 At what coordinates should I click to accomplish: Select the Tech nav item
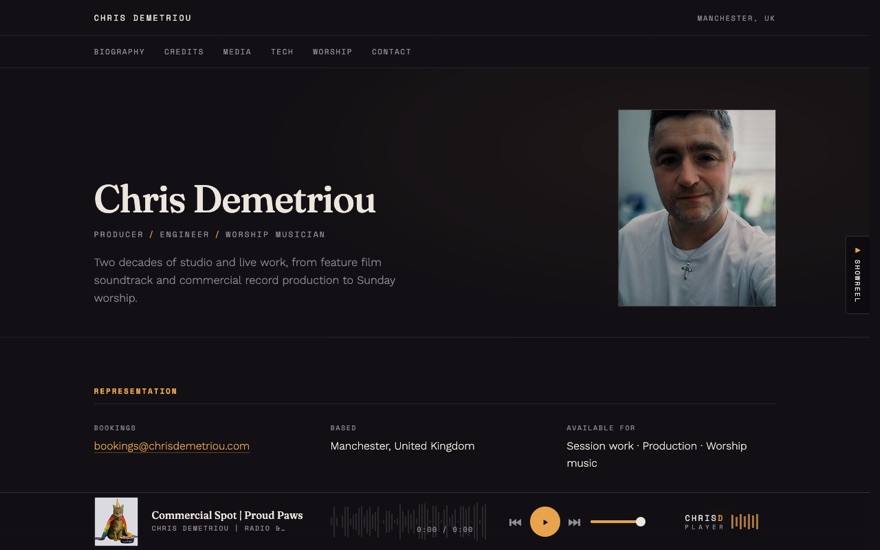[x=282, y=52]
